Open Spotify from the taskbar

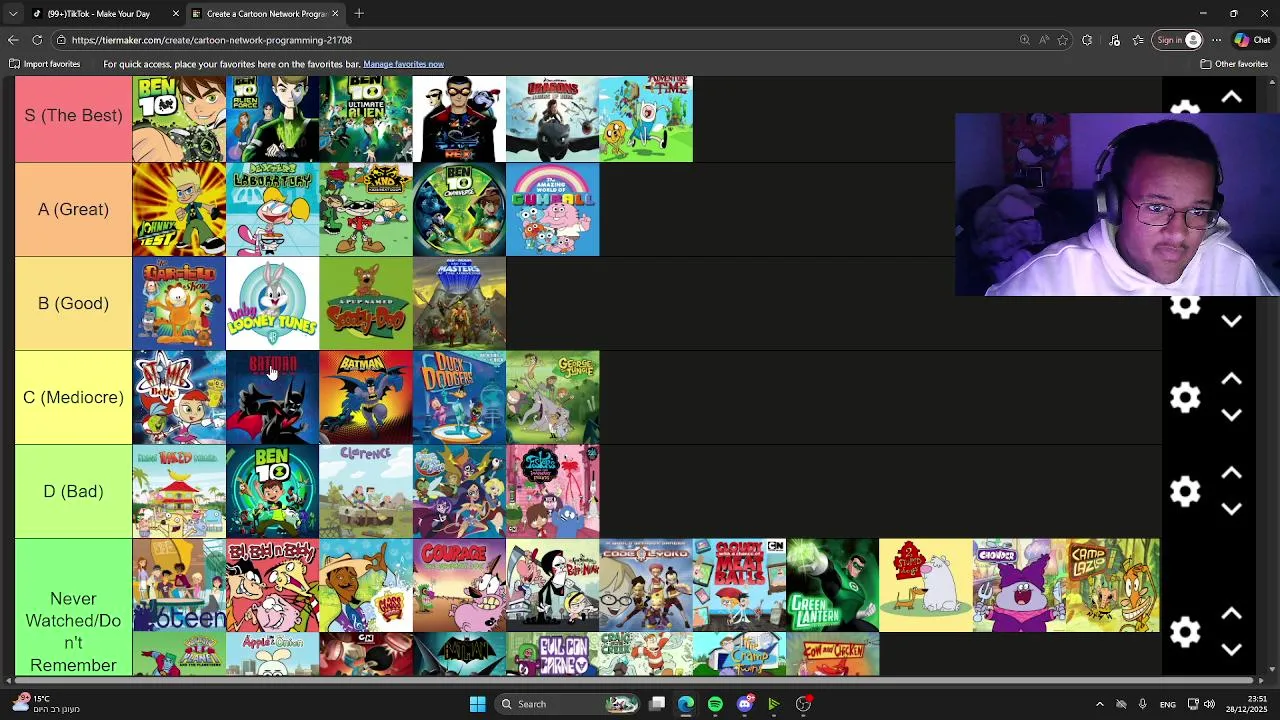(x=715, y=704)
